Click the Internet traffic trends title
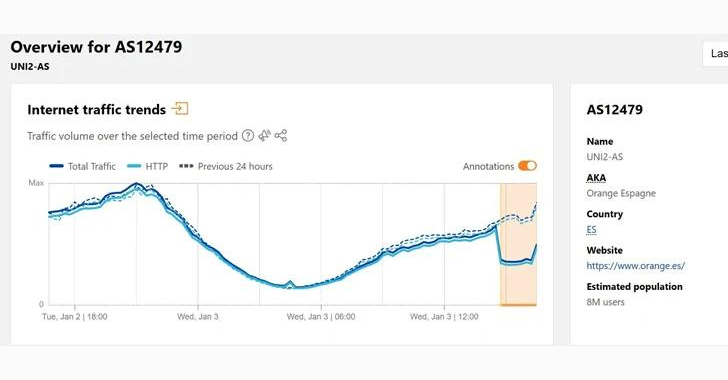 [97, 110]
